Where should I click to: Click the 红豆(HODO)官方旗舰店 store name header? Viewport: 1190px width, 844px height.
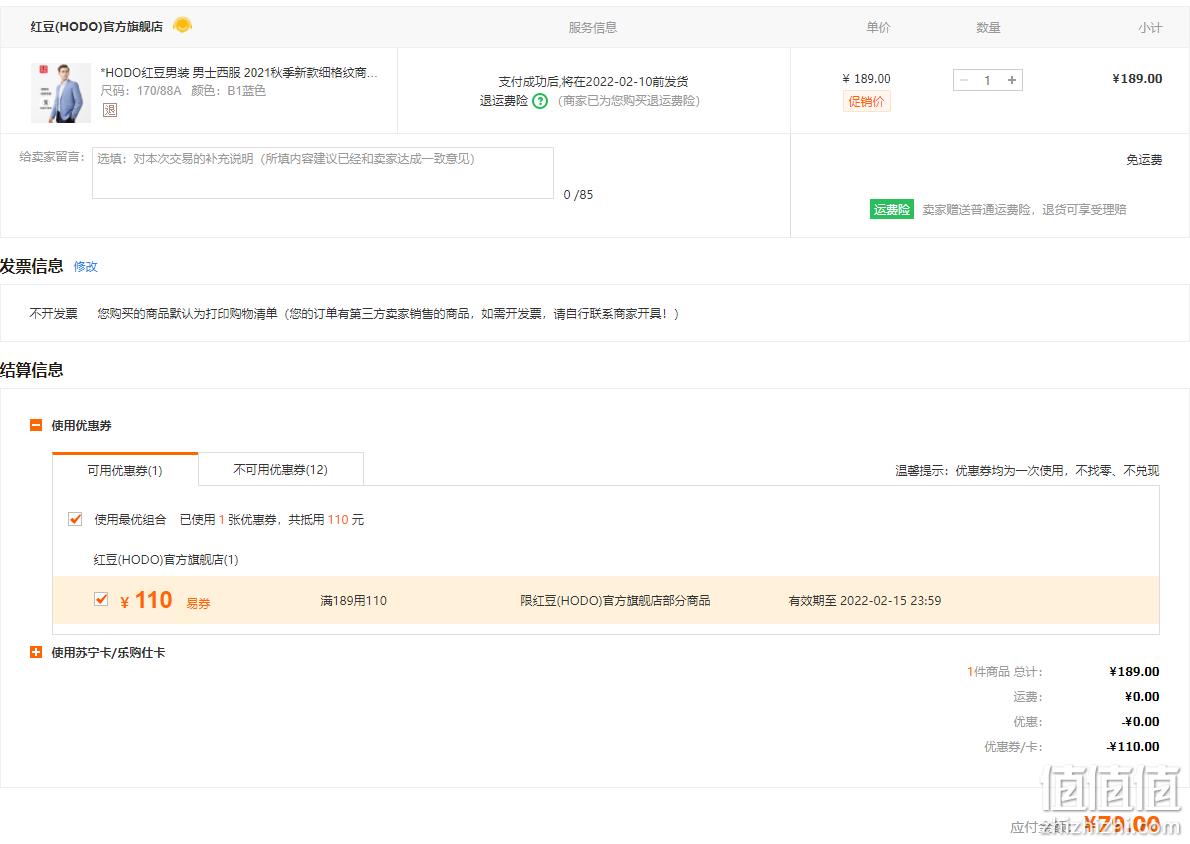coord(96,27)
